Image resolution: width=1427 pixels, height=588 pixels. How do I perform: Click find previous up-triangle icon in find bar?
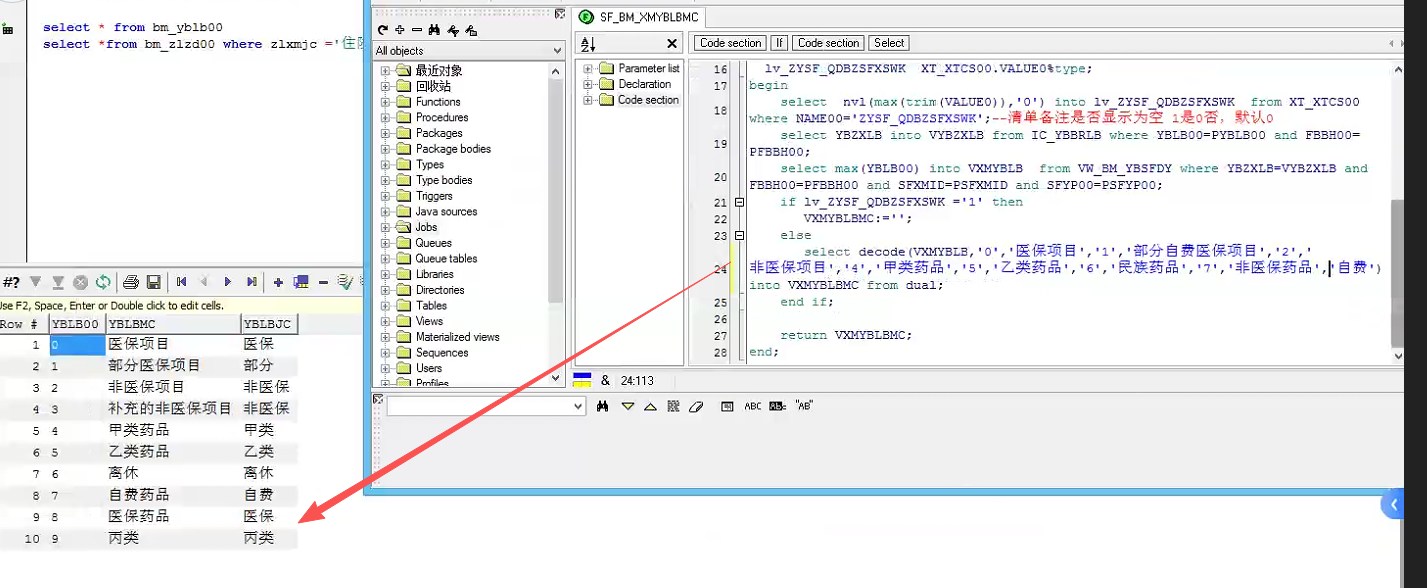click(651, 406)
